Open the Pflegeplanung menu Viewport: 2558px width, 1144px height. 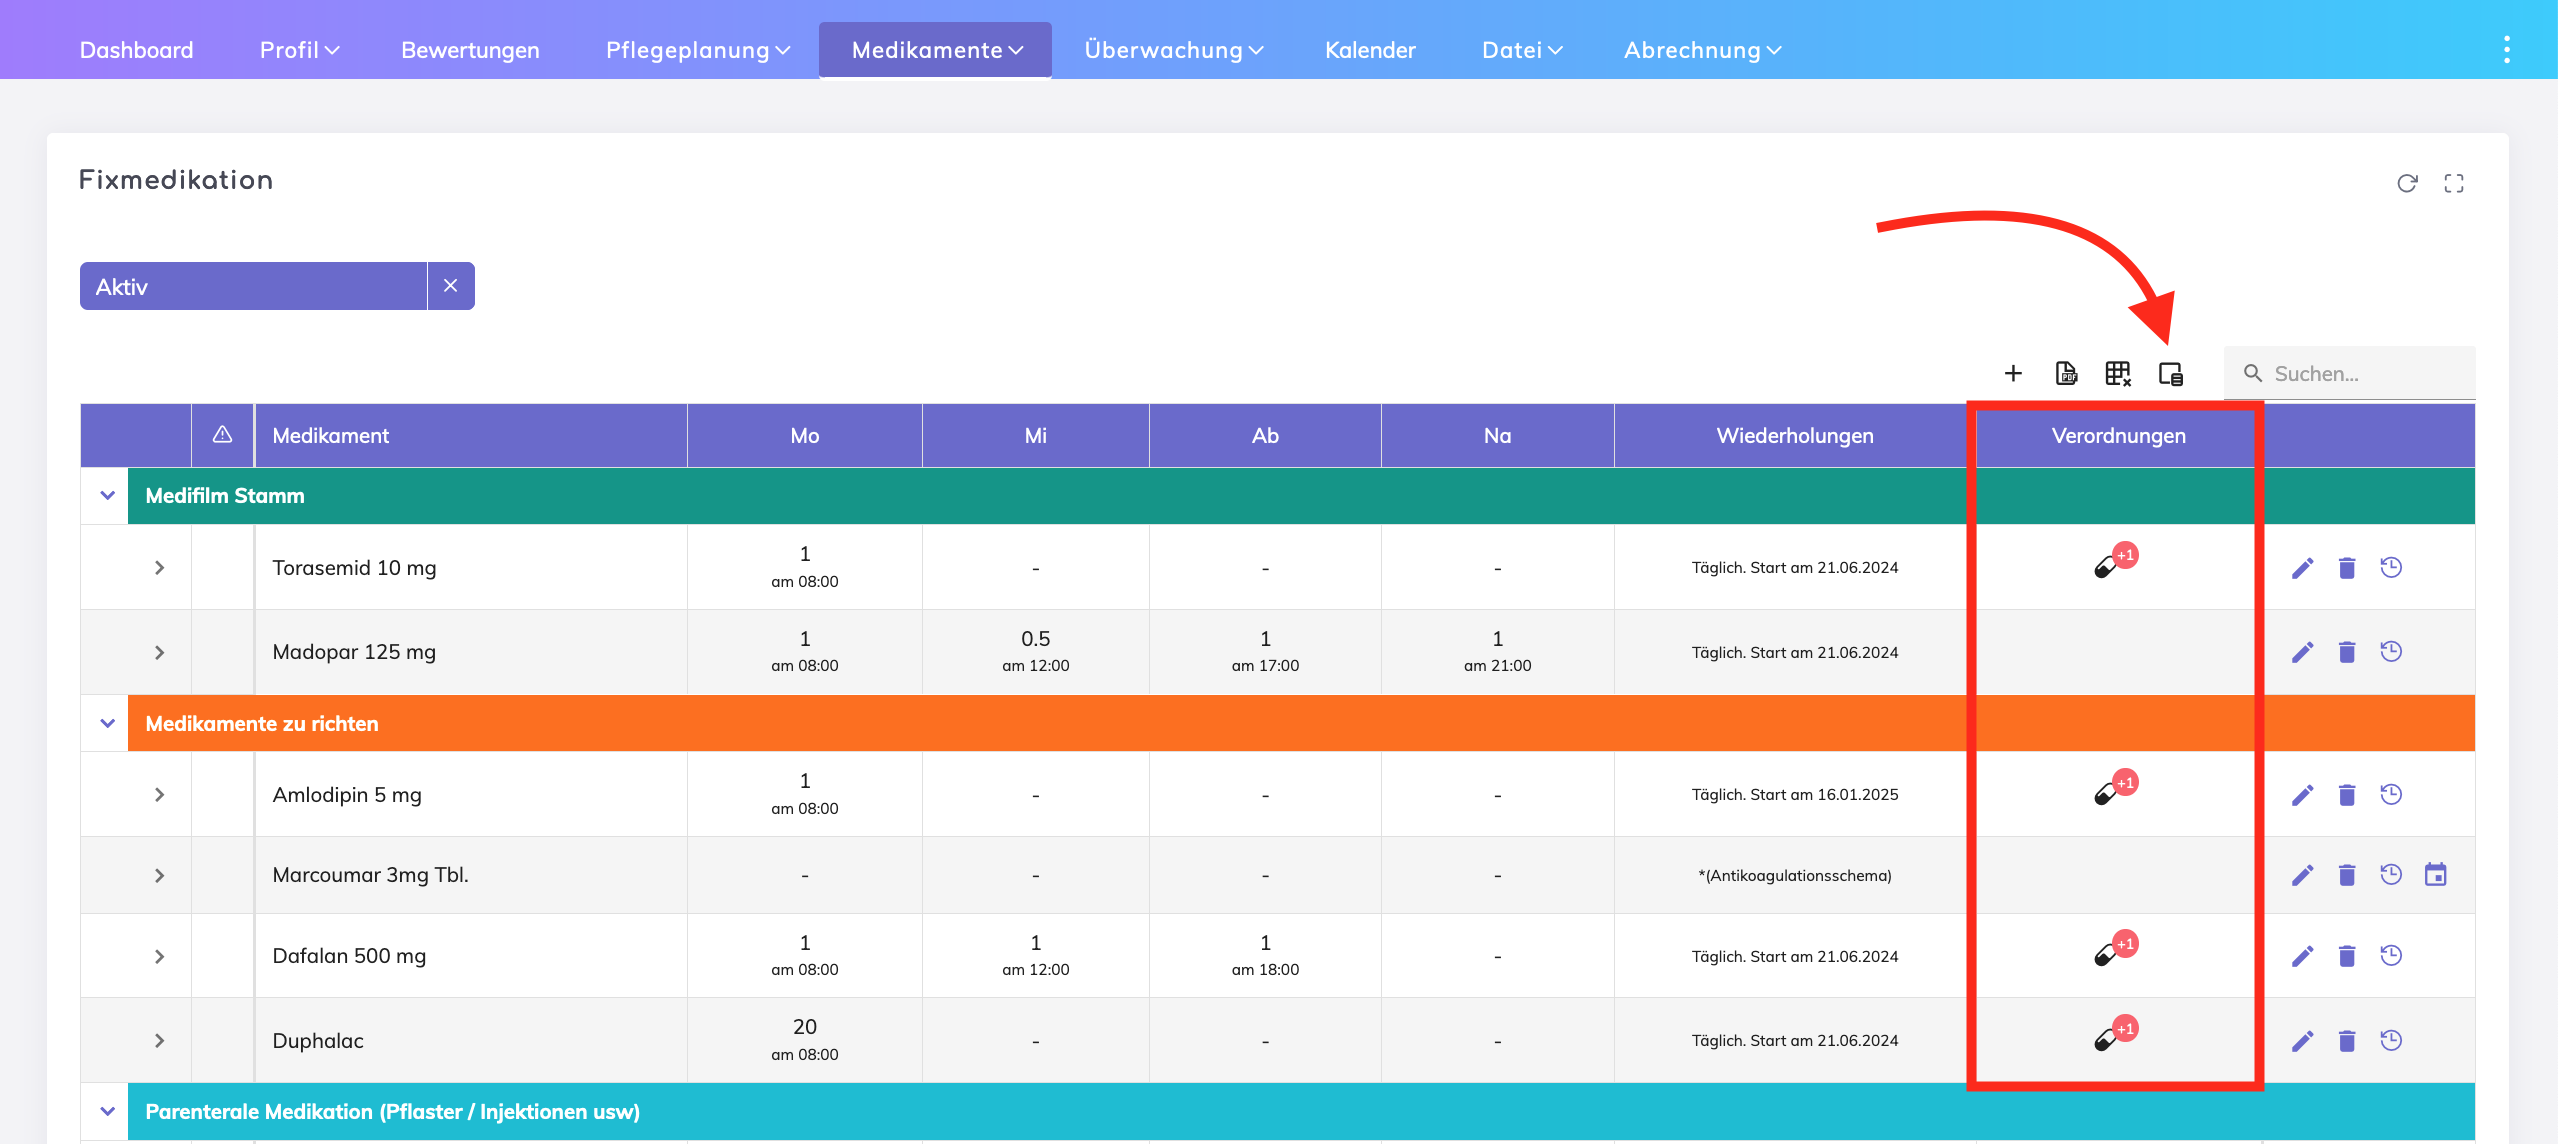pyautogui.click(x=697, y=50)
